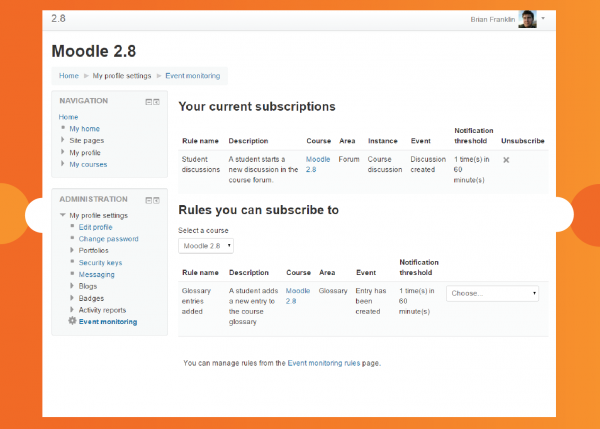Open the Event monitoring rules page link
This screenshot has width=600, height=429.
click(x=324, y=363)
